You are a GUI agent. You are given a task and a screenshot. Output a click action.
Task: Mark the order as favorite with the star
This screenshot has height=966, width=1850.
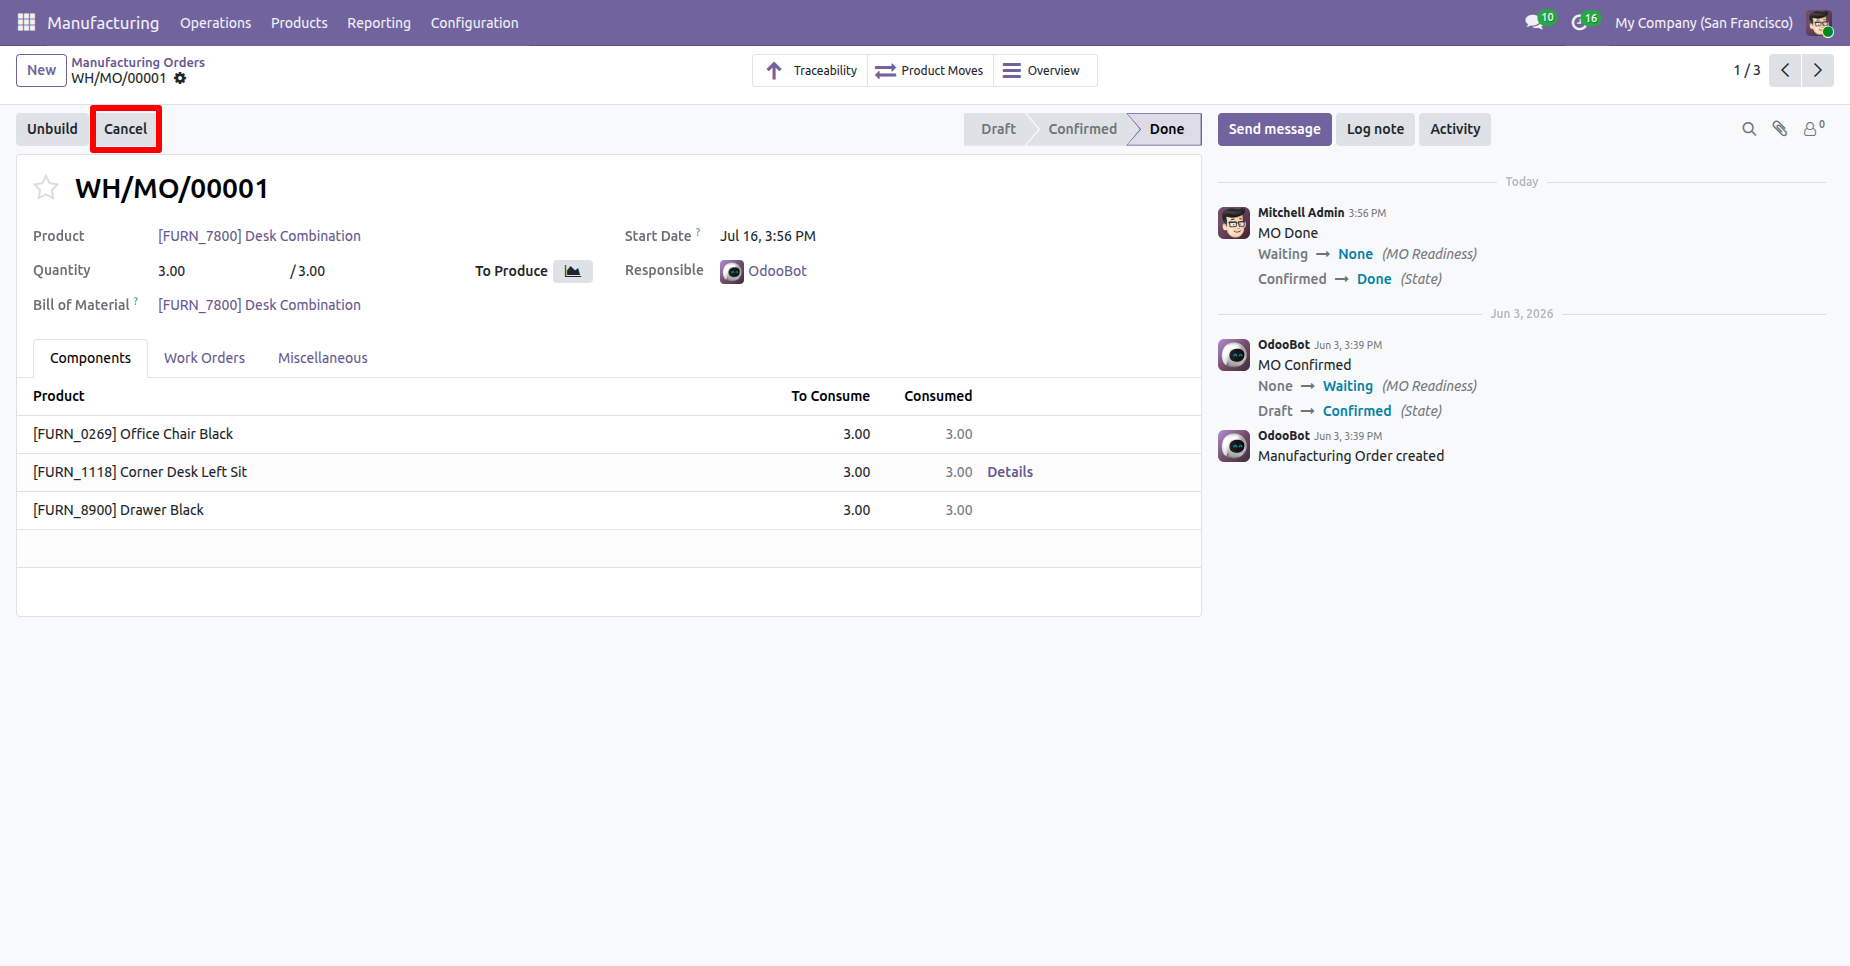[46, 188]
